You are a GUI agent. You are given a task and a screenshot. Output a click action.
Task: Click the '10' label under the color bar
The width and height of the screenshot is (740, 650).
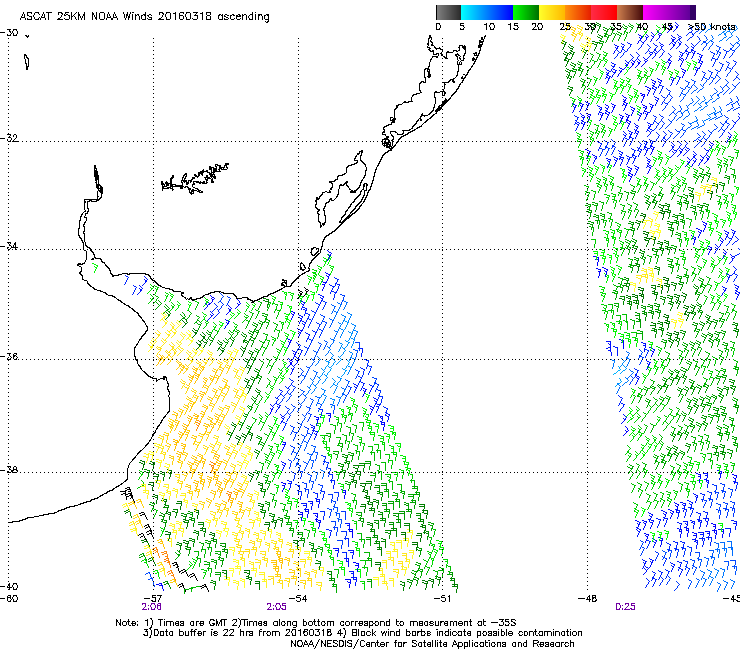489,27
